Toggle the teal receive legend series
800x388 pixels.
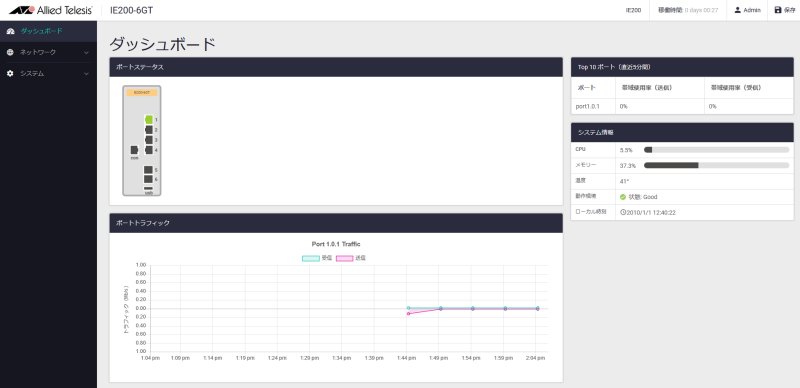point(317,258)
